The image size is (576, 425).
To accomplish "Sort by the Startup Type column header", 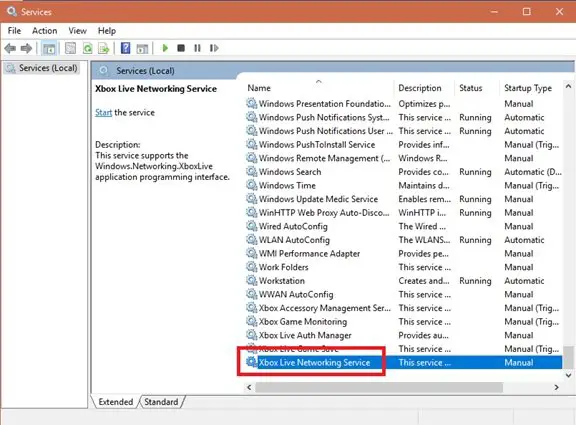I will click(x=528, y=88).
